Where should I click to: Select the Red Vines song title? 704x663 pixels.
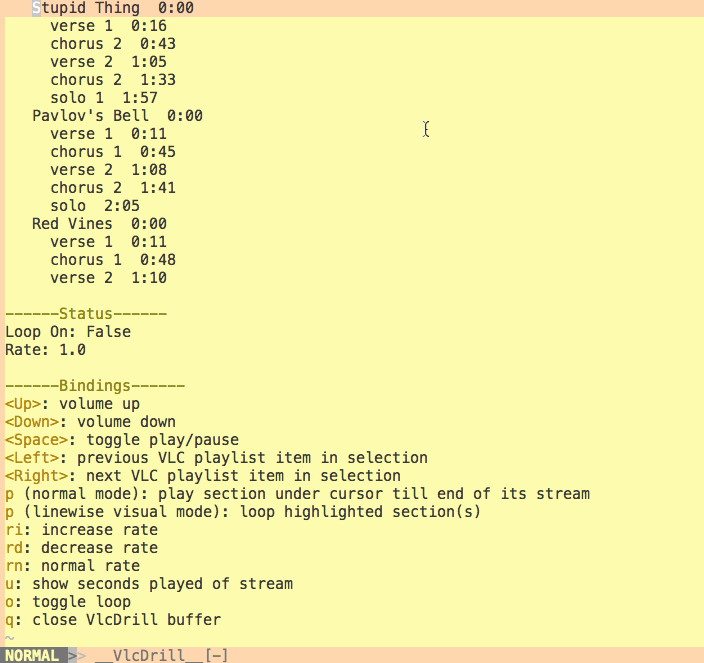click(x=99, y=224)
